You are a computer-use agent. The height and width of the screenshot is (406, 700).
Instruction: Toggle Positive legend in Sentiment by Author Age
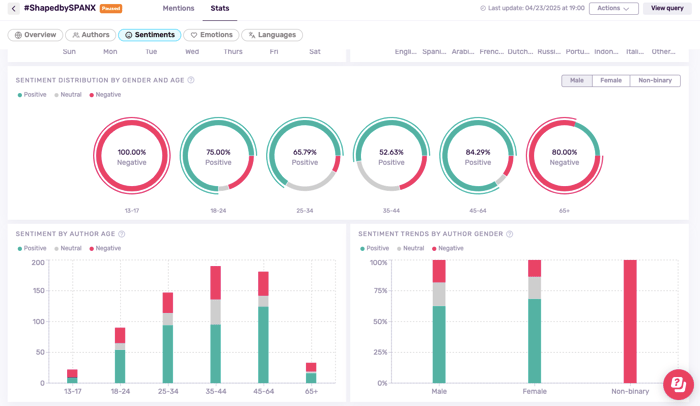(x=33, y=248)
